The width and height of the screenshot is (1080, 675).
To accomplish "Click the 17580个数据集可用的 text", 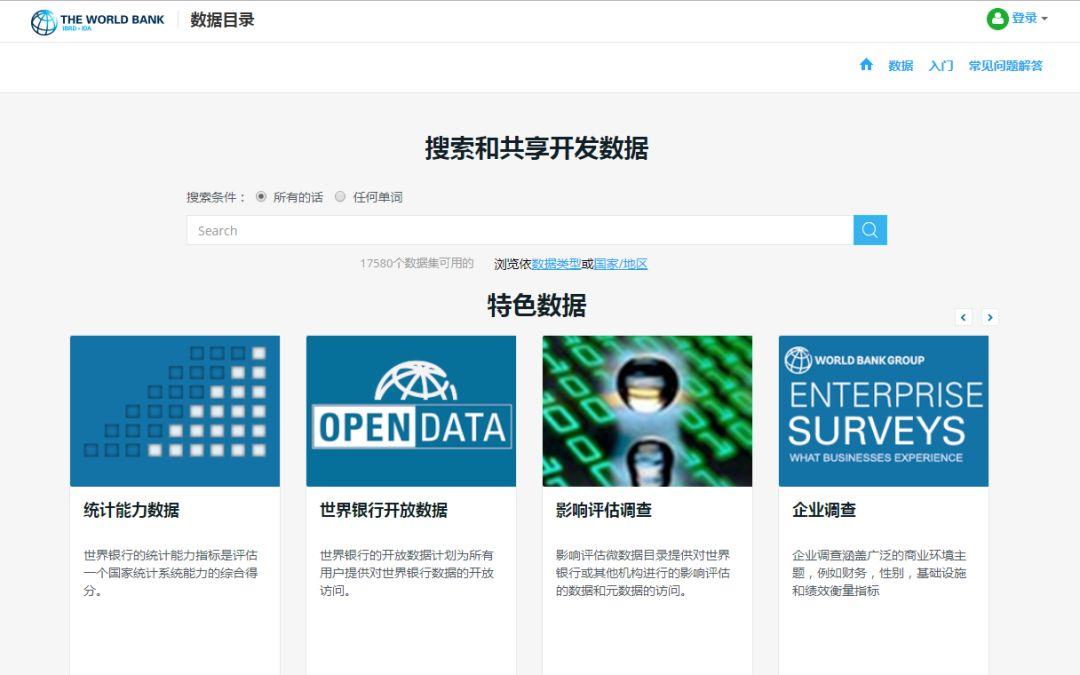I will click(x=417, y=263).
